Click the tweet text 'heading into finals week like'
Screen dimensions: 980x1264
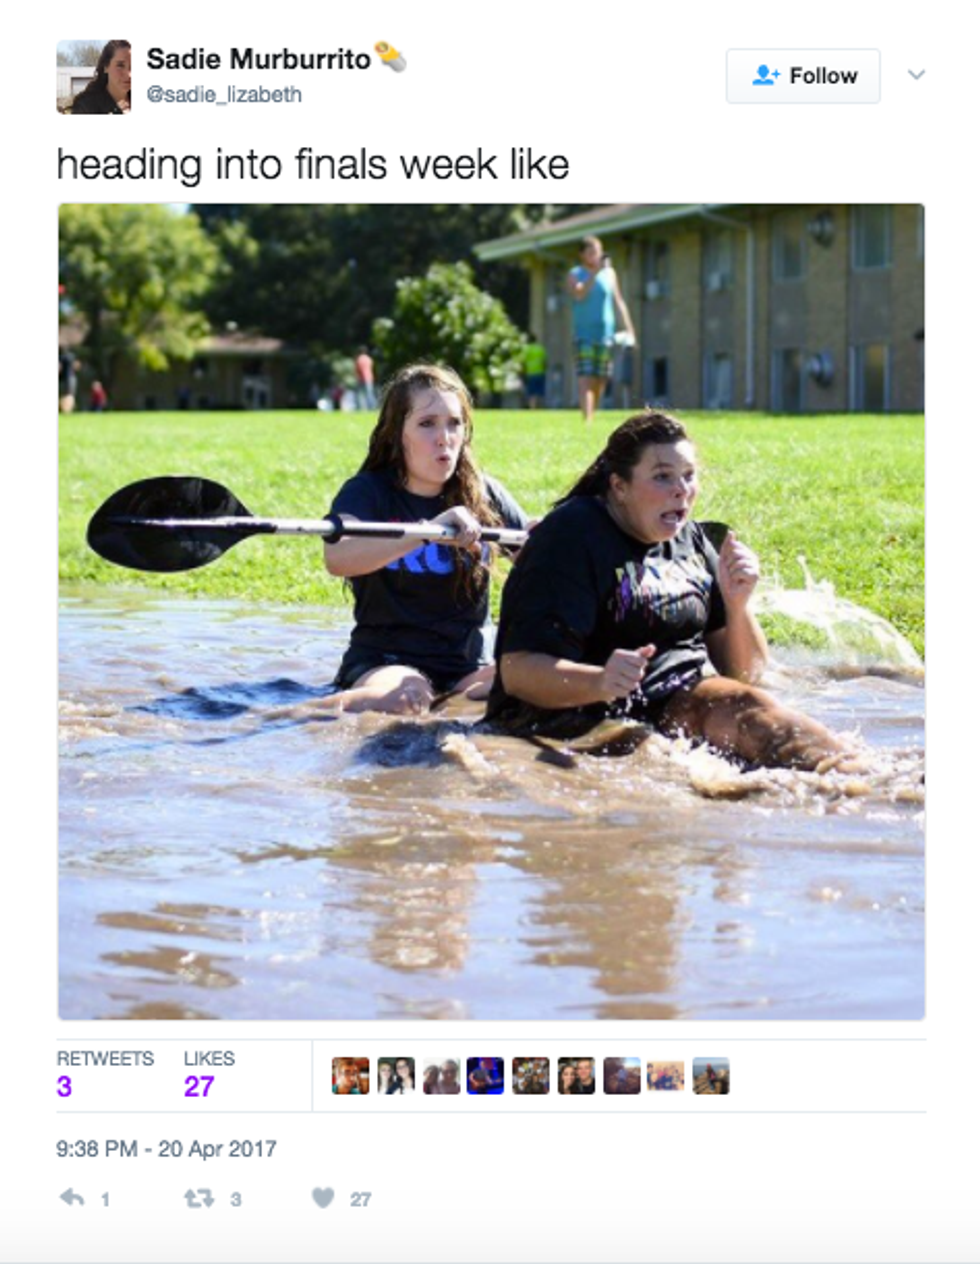[x=313, y=165]
